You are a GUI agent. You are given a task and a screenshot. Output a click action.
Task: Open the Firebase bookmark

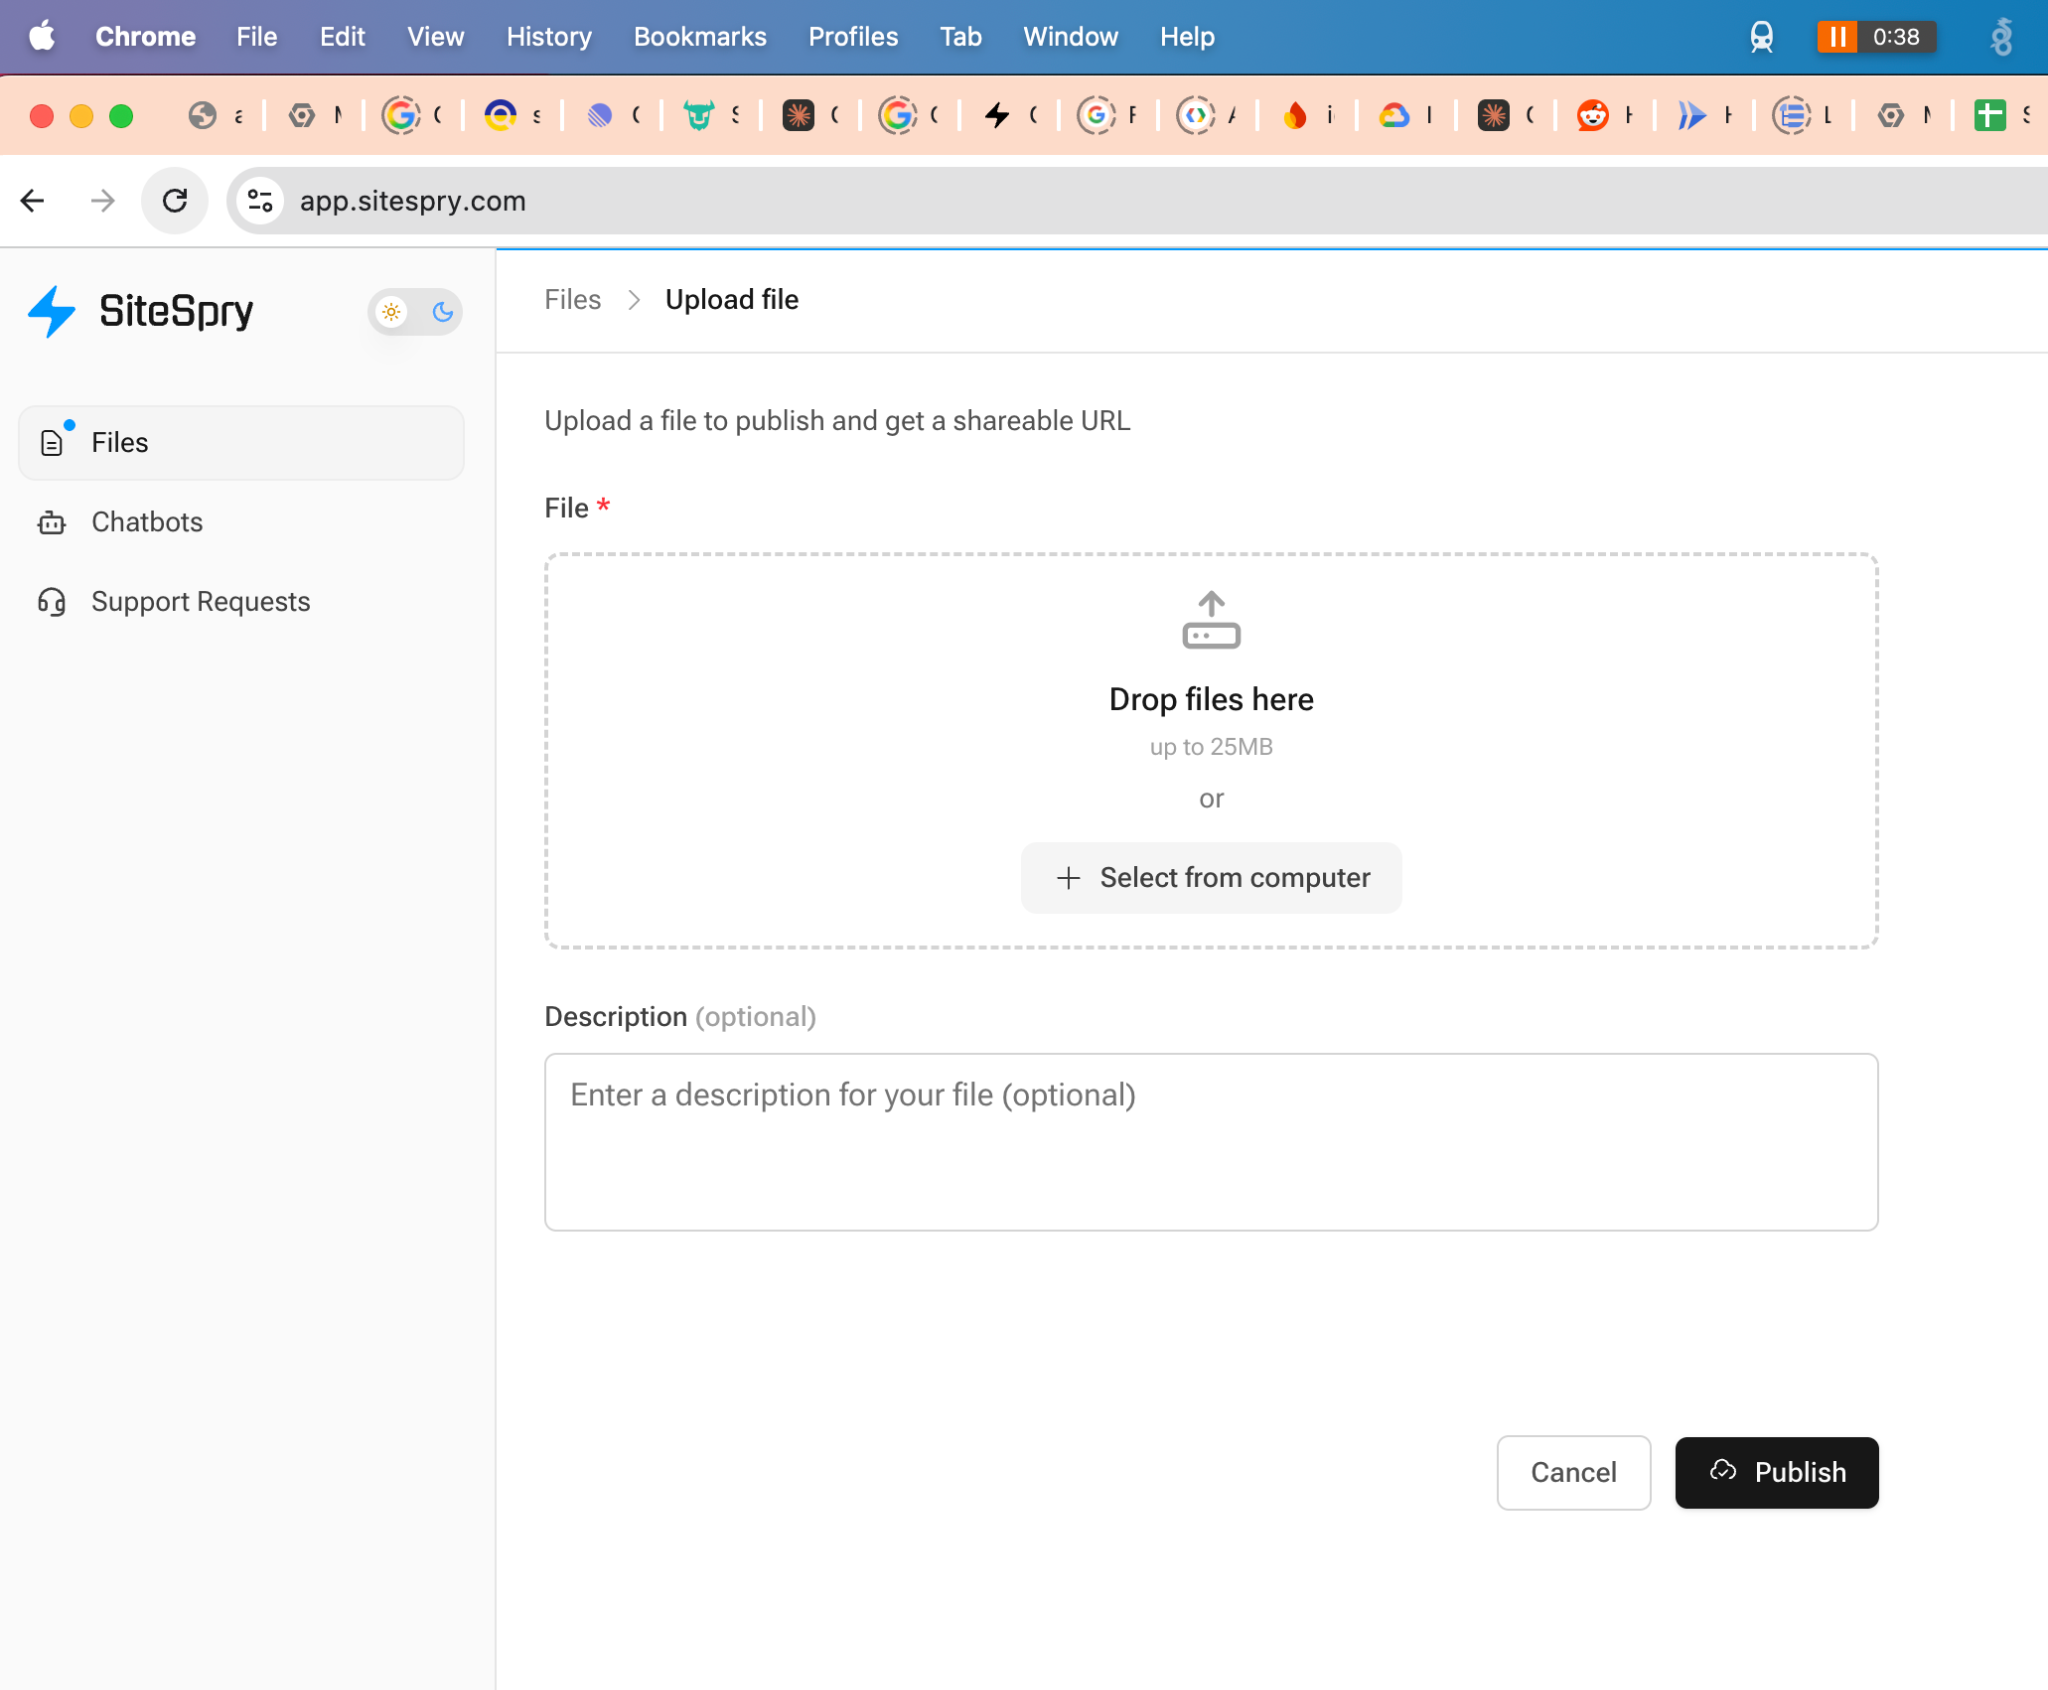[x=1297, y=114]
